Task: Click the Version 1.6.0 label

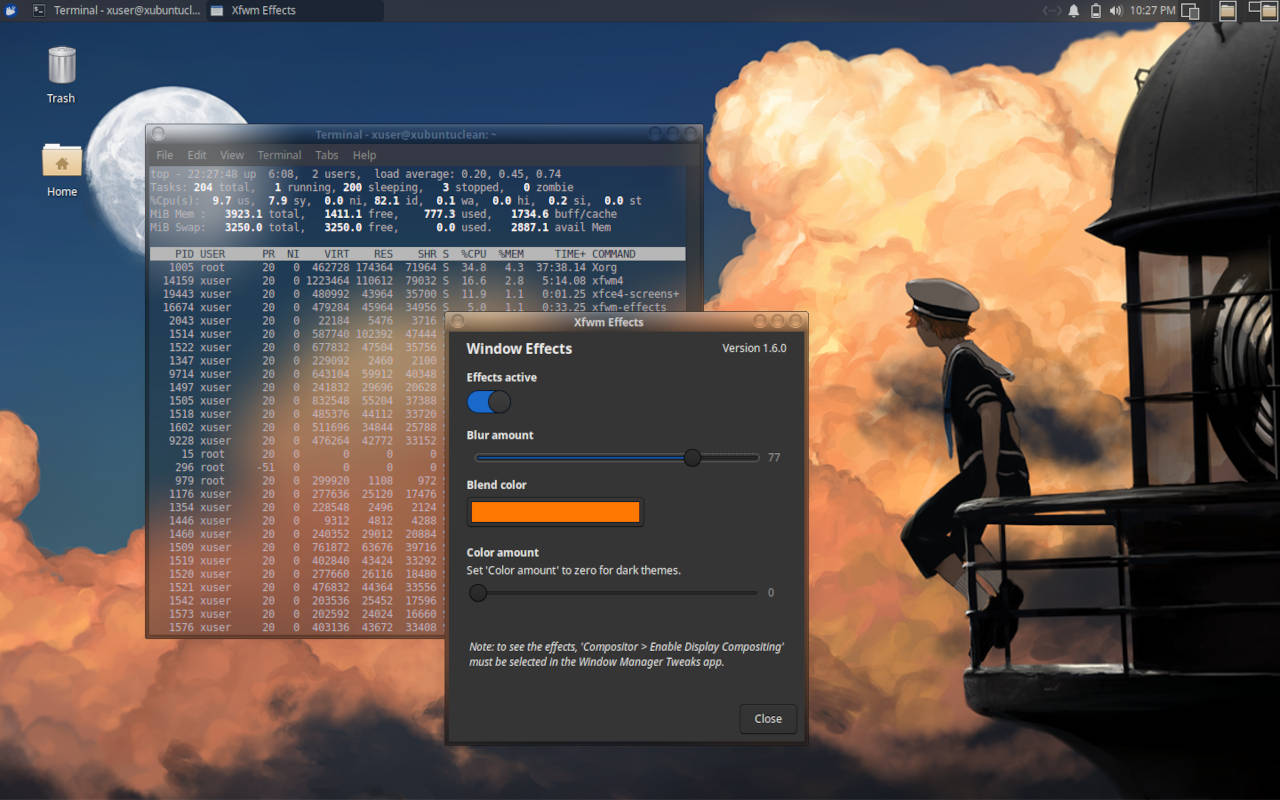Action: click(754, 348)
